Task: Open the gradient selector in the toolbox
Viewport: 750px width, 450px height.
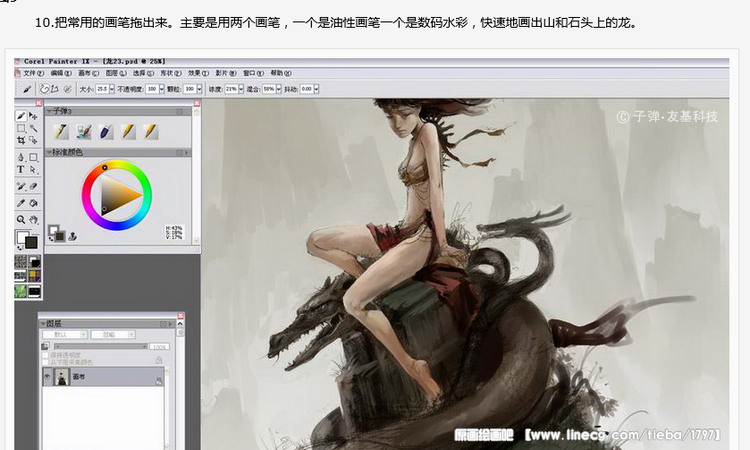Action: 34,262
